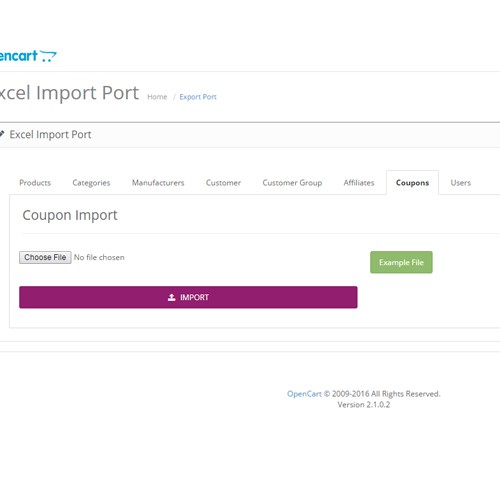Screen dimensions: 500x500
Task: Select the active Coupons tab
Action: (x=412, y=183)
